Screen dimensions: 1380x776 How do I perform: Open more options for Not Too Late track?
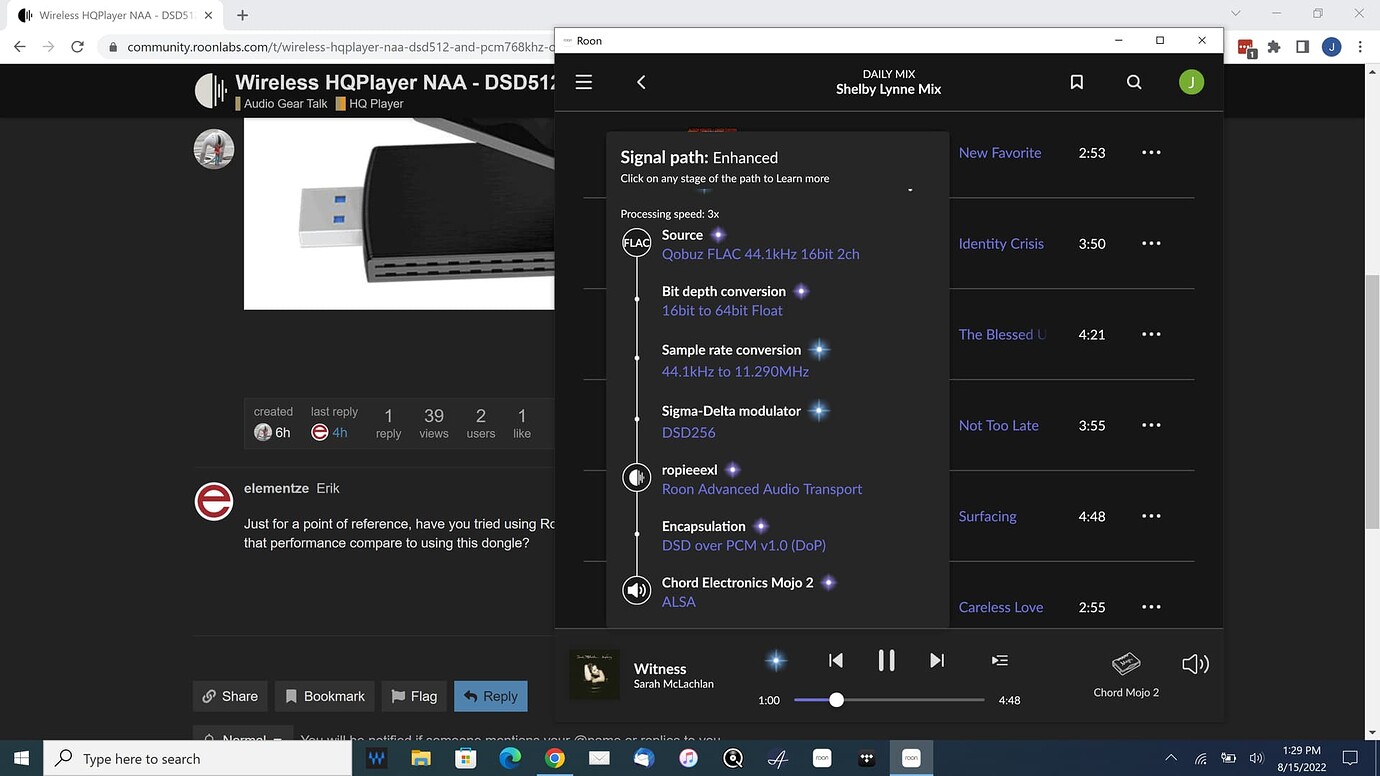(1151, 425)
